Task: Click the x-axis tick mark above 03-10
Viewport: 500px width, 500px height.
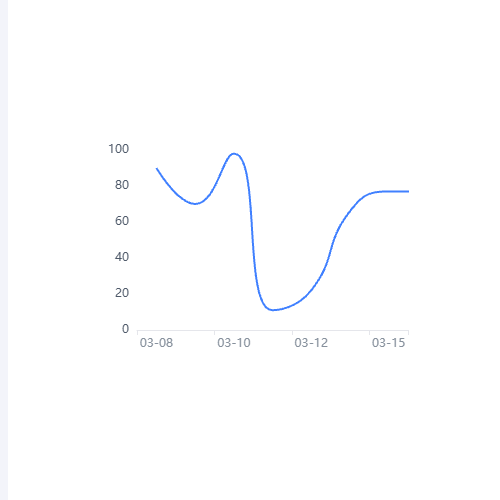Action: pyautogui.click(x=214, y=332)
